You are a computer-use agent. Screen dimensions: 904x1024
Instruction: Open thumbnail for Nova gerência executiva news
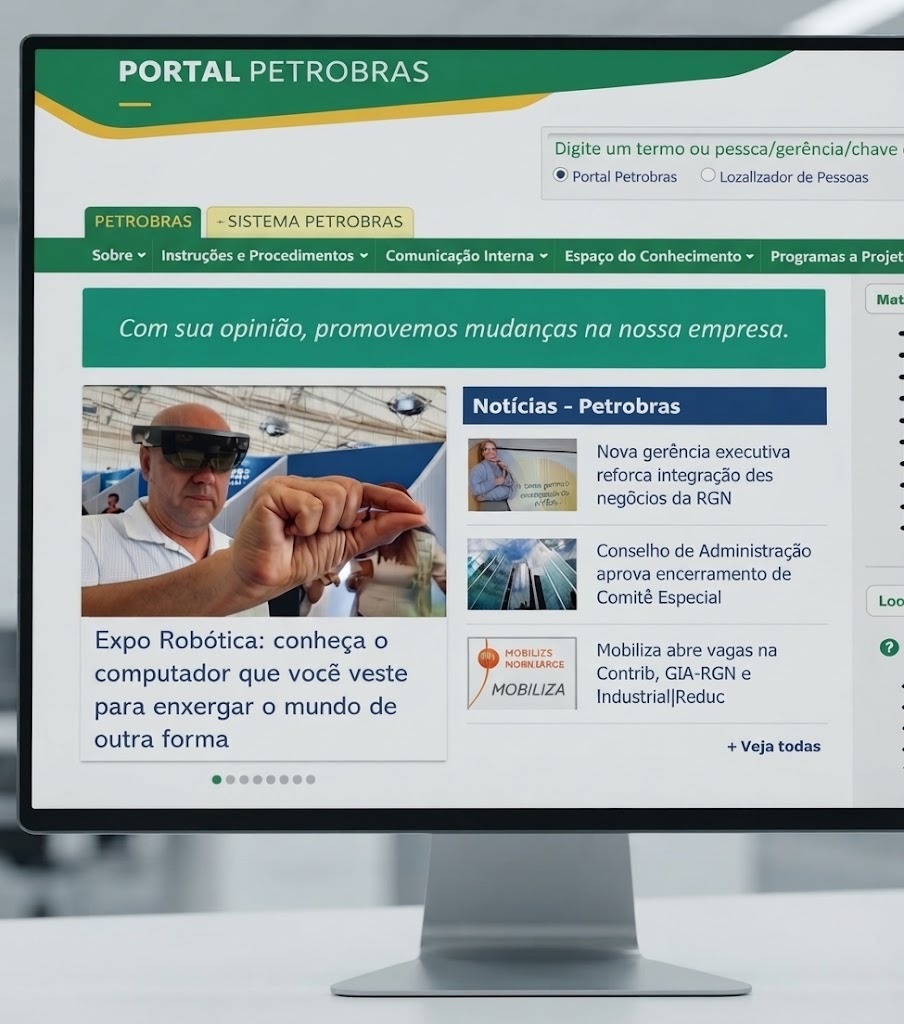tap(522, 475)
